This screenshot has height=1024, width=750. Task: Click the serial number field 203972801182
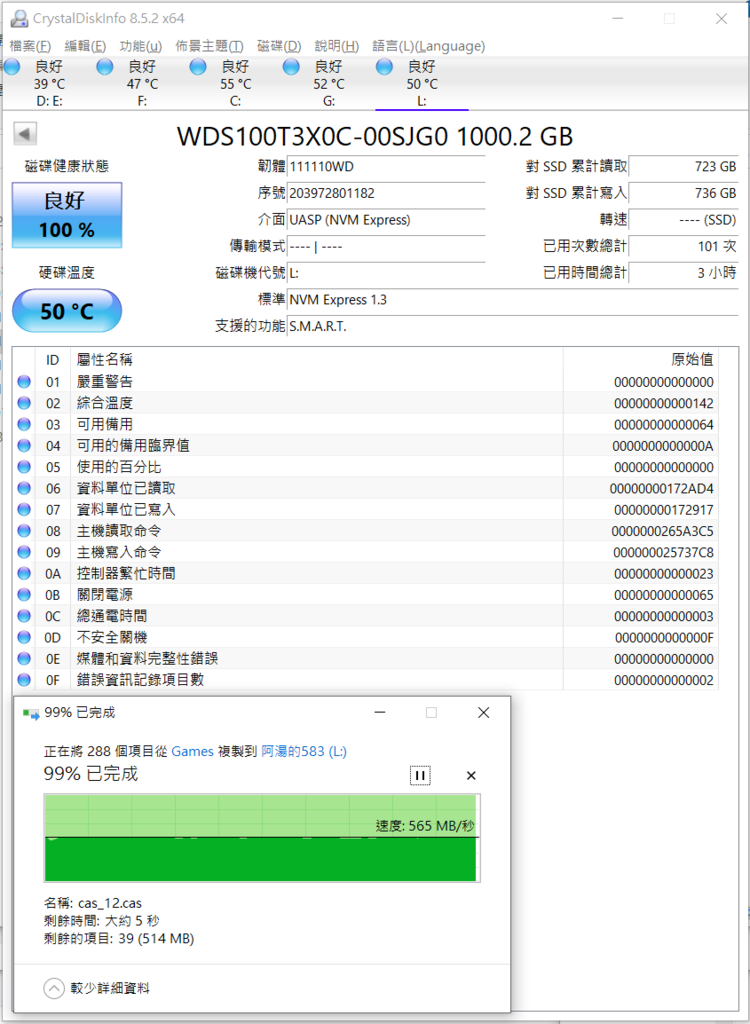click(386, 194)
